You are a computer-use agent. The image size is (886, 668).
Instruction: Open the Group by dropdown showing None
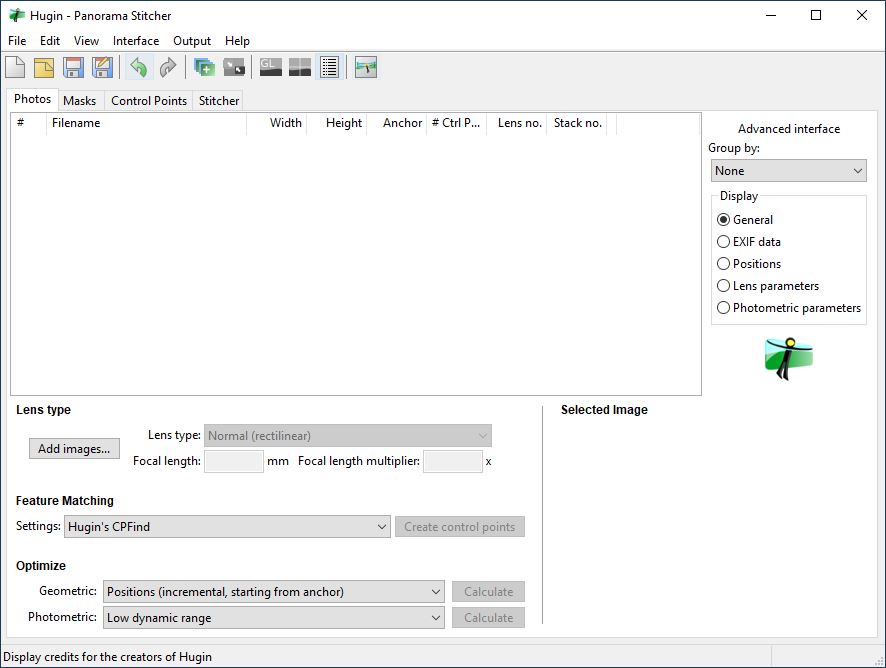[x=789, y=171]
